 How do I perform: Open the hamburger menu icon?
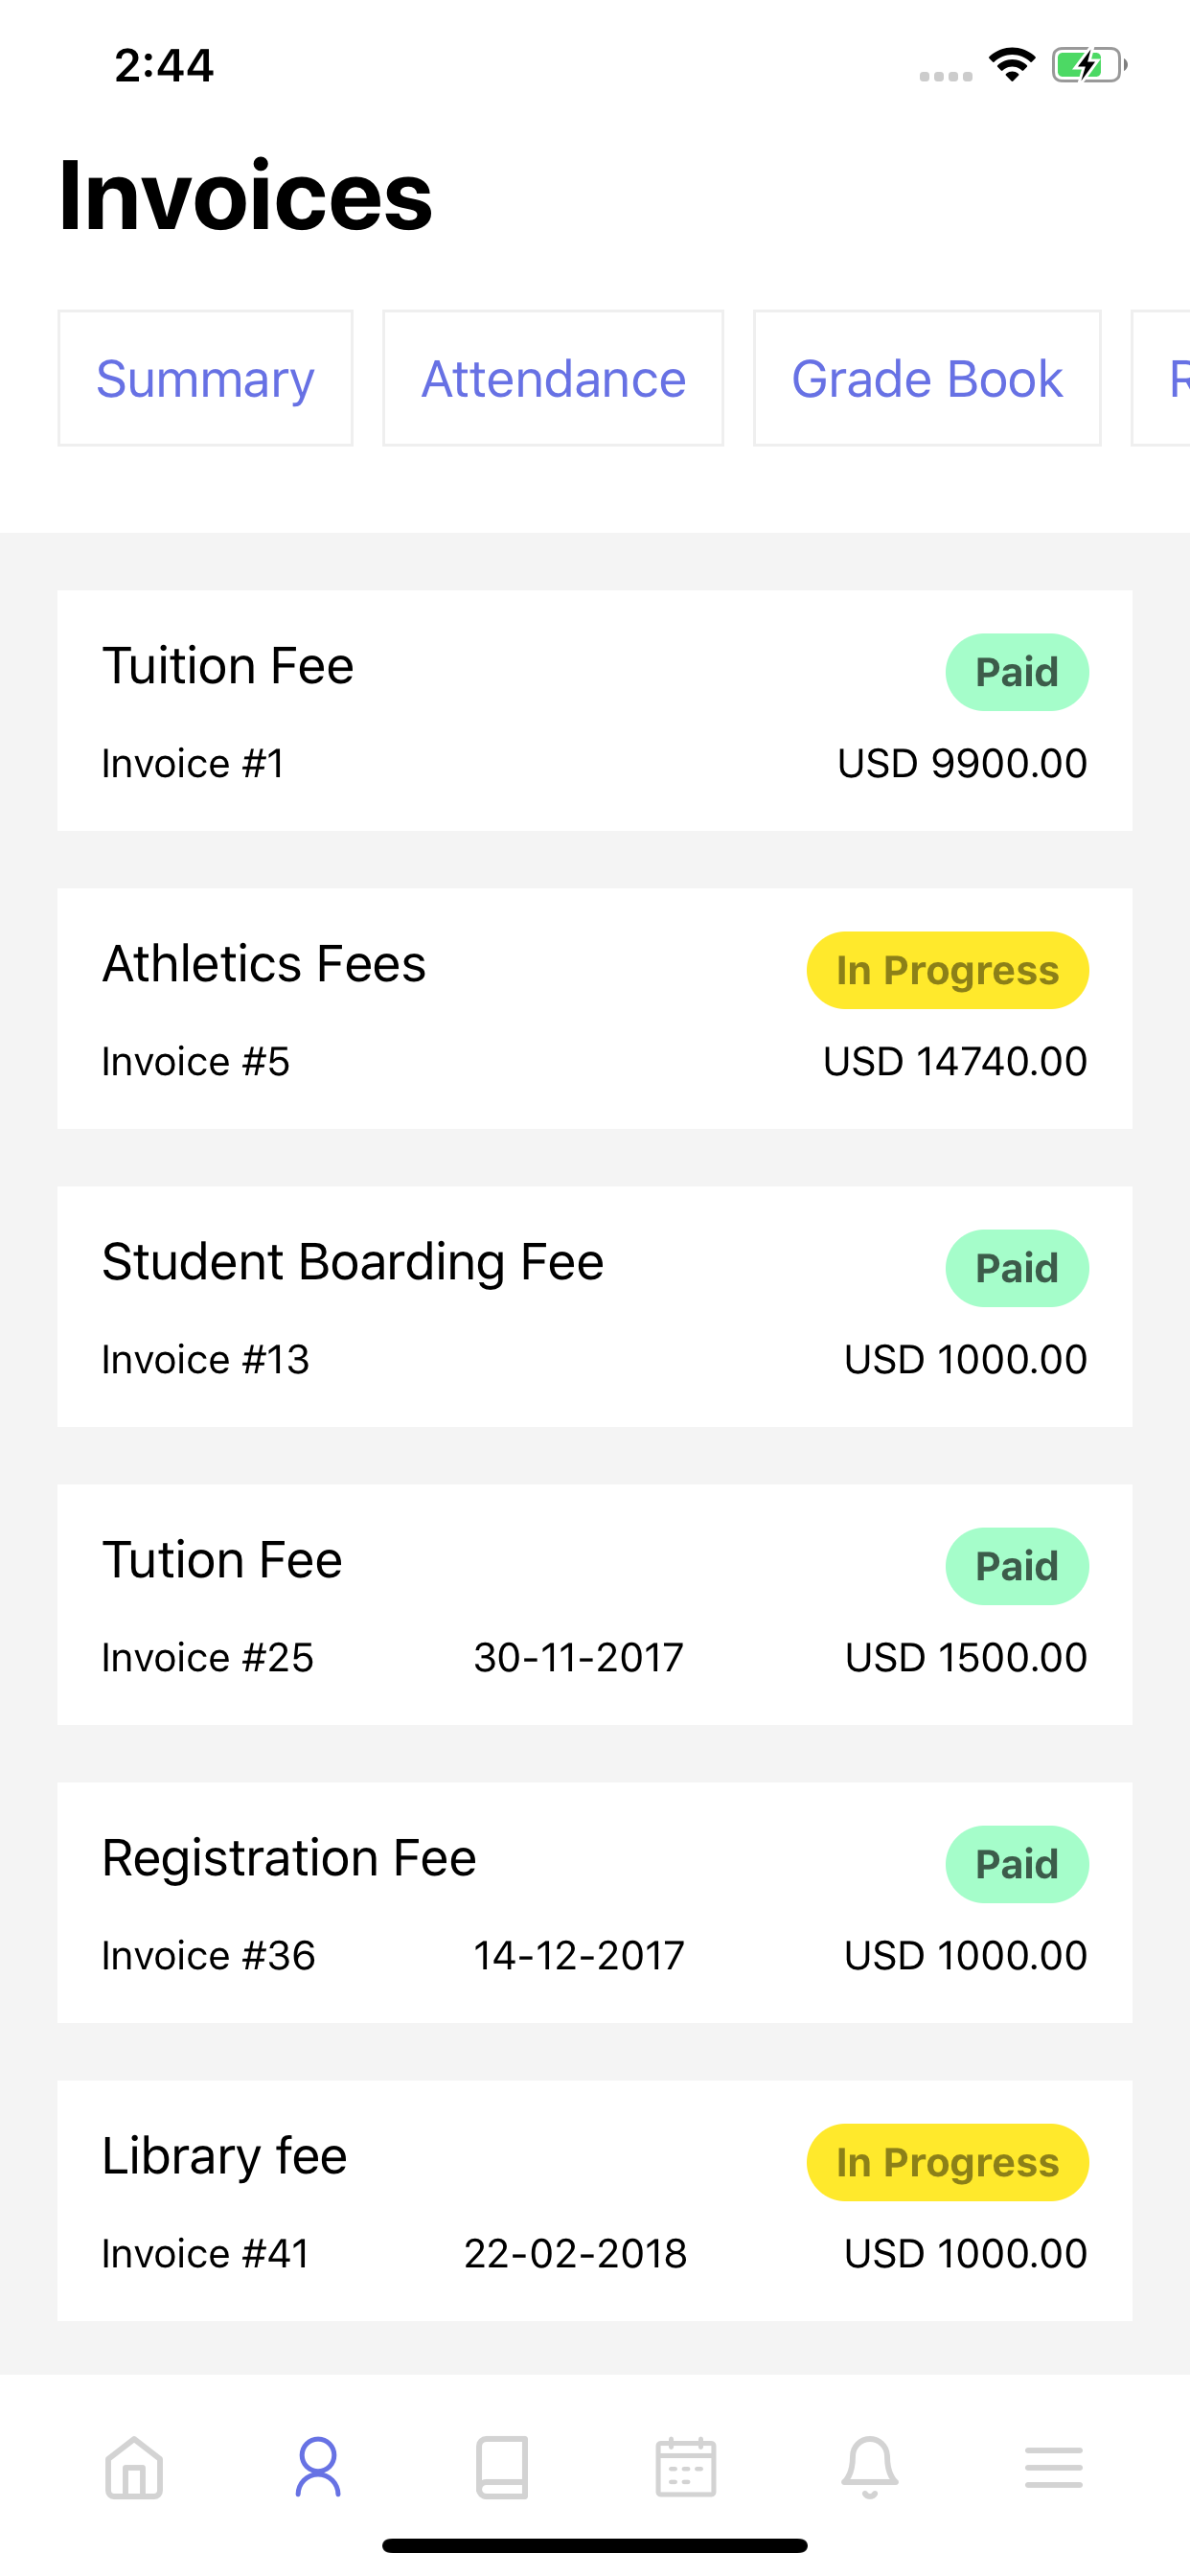point(1054,2467)
